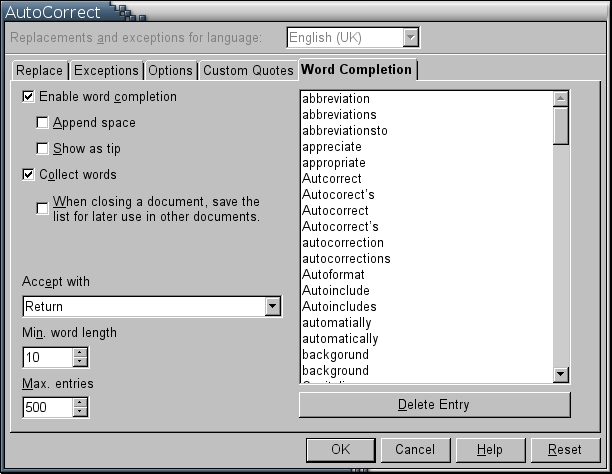Screen dimensions: 612x474
Task: Confirm the dialog with OK
Action: click(340, 450)
